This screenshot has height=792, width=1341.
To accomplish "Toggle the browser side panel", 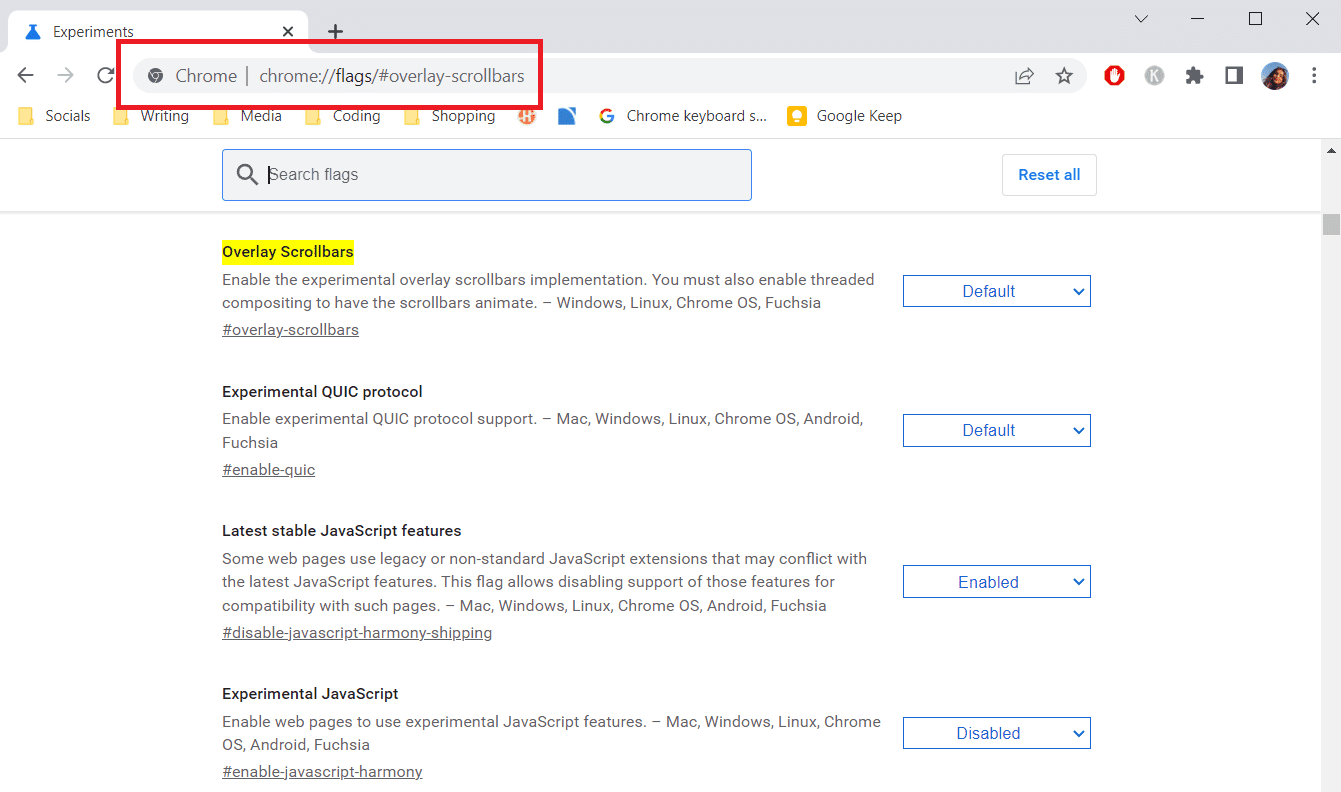I will pos(1234,75).
